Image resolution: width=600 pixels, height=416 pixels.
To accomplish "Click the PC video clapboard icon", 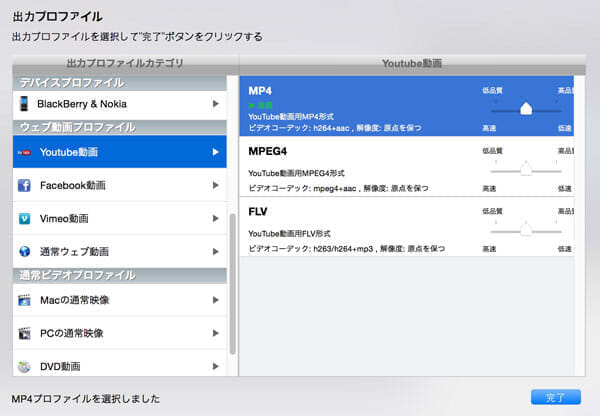I will tap(24, 333).
